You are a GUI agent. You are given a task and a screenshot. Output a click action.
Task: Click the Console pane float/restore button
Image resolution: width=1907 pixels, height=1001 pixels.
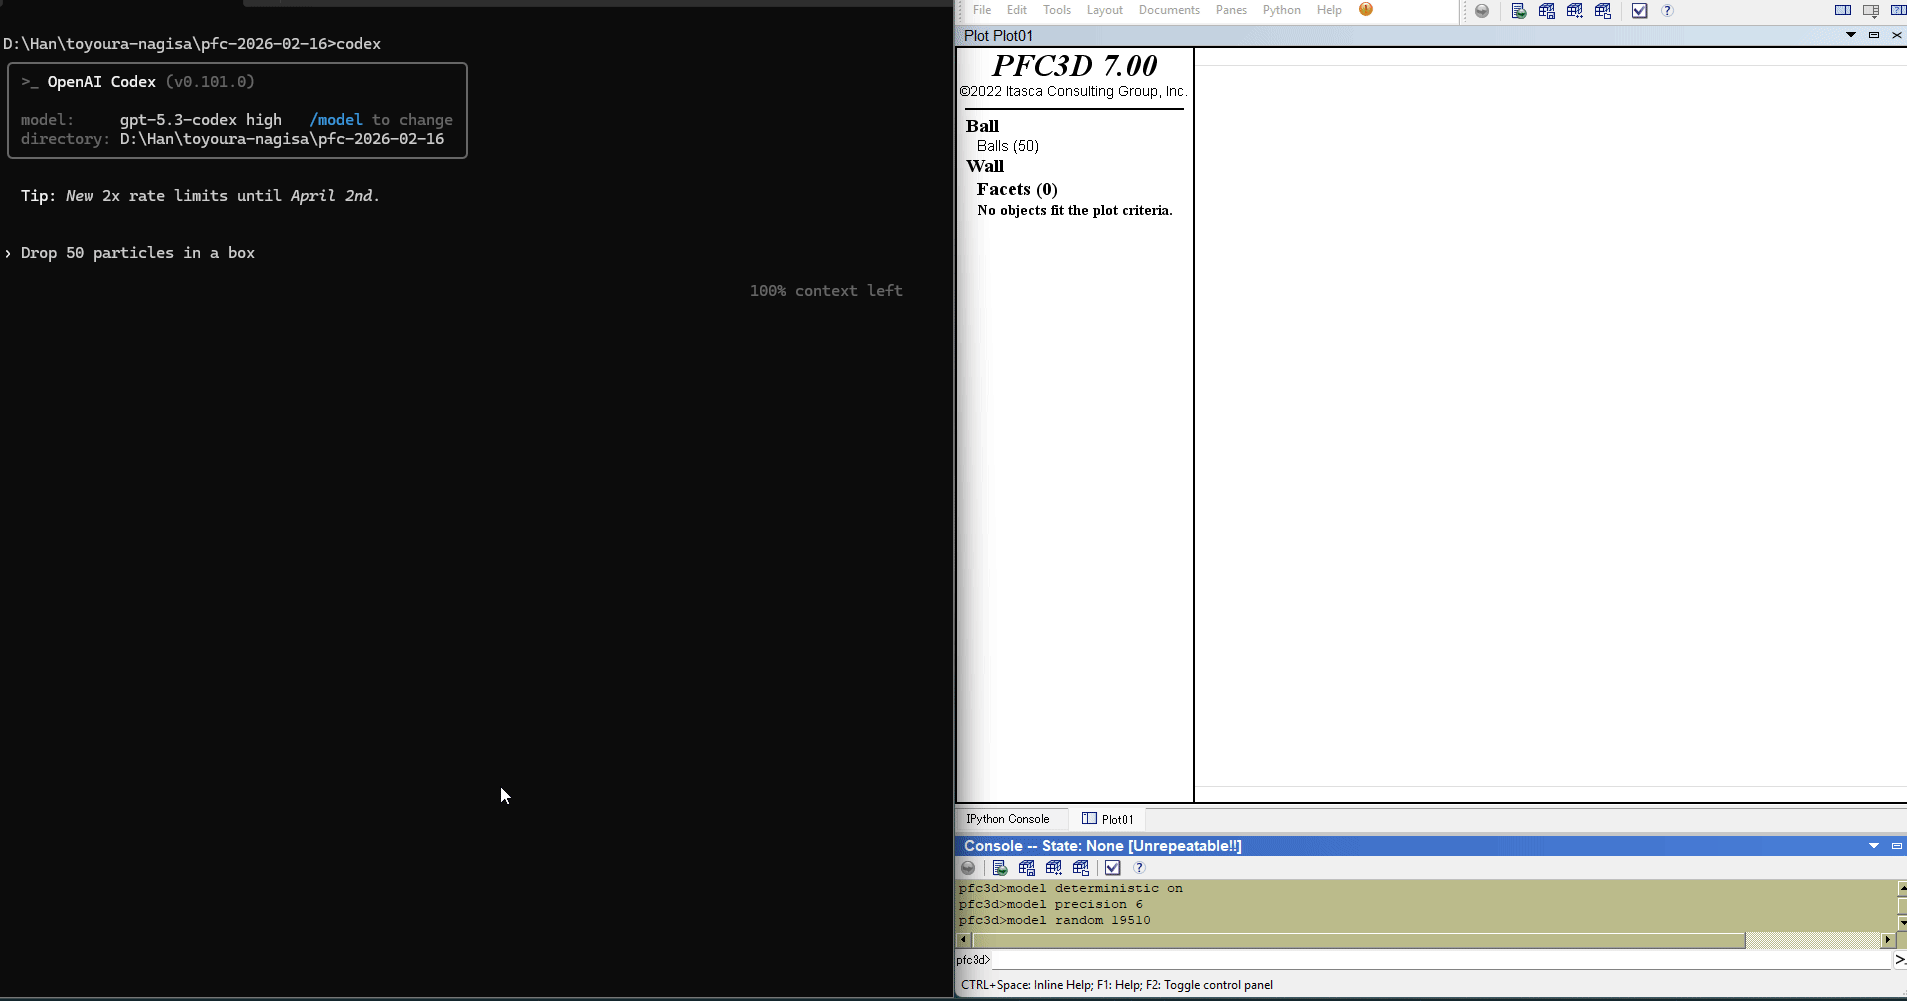coord(1896,846)
